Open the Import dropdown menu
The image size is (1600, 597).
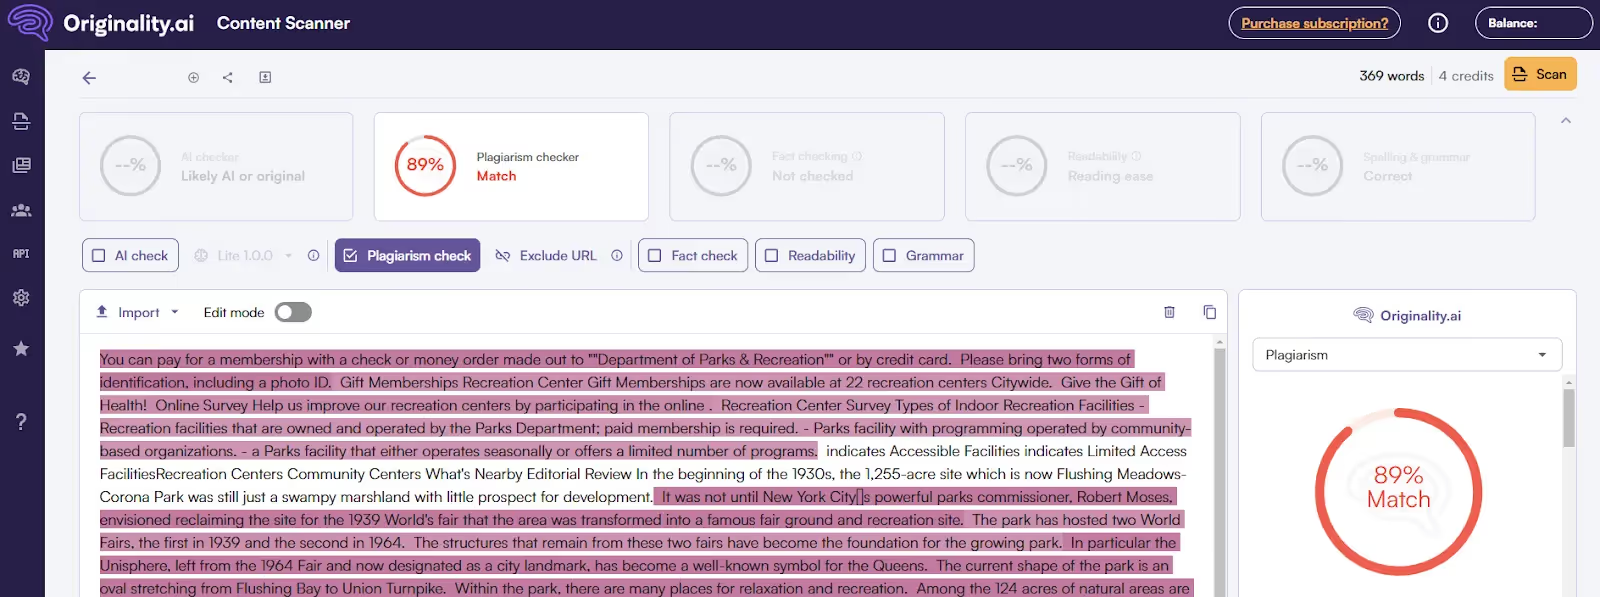[x=138, y=312]
